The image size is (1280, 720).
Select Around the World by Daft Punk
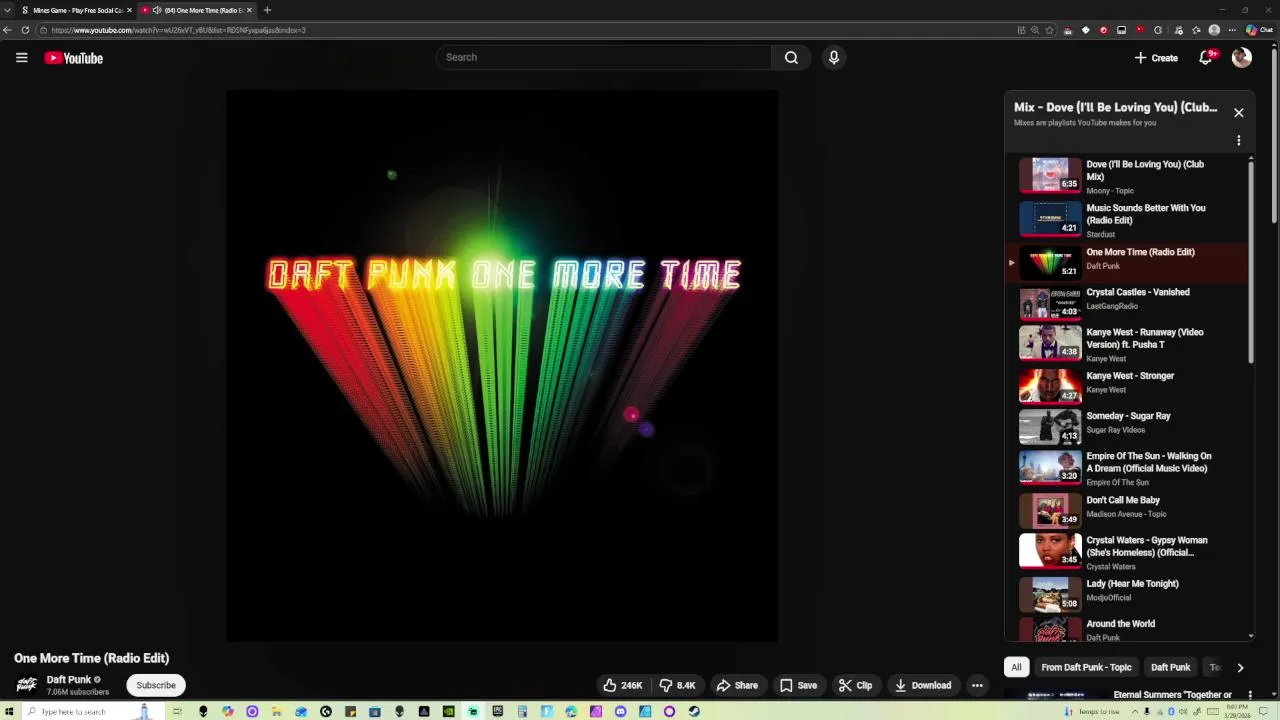1126,628
